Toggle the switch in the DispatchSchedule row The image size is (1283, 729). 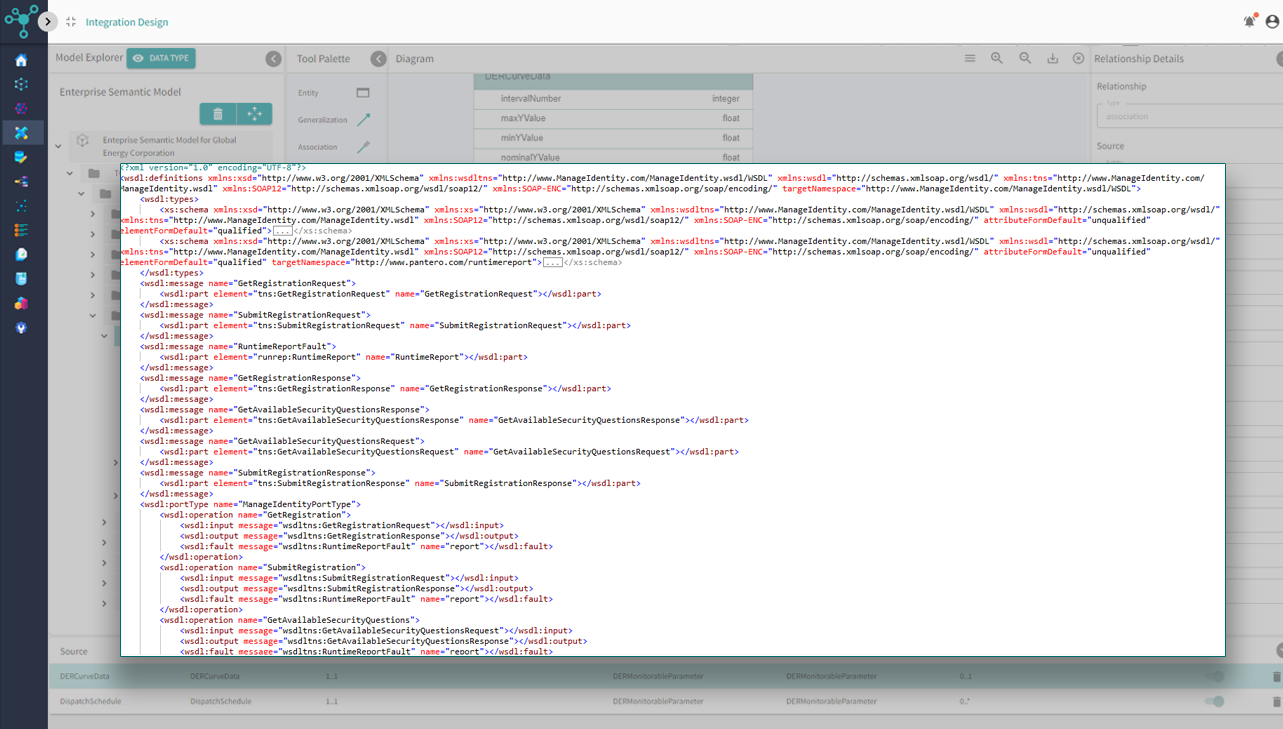point(1214,702)
